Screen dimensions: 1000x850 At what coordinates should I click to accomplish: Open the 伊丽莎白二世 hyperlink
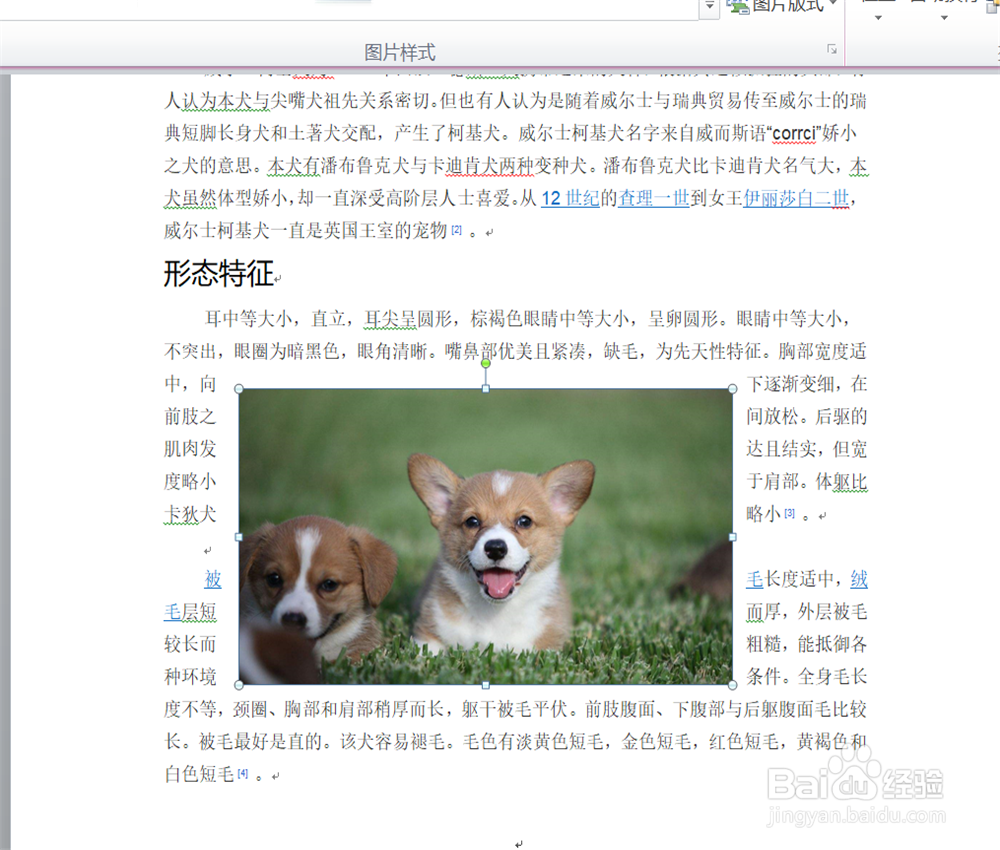point(796,198)
